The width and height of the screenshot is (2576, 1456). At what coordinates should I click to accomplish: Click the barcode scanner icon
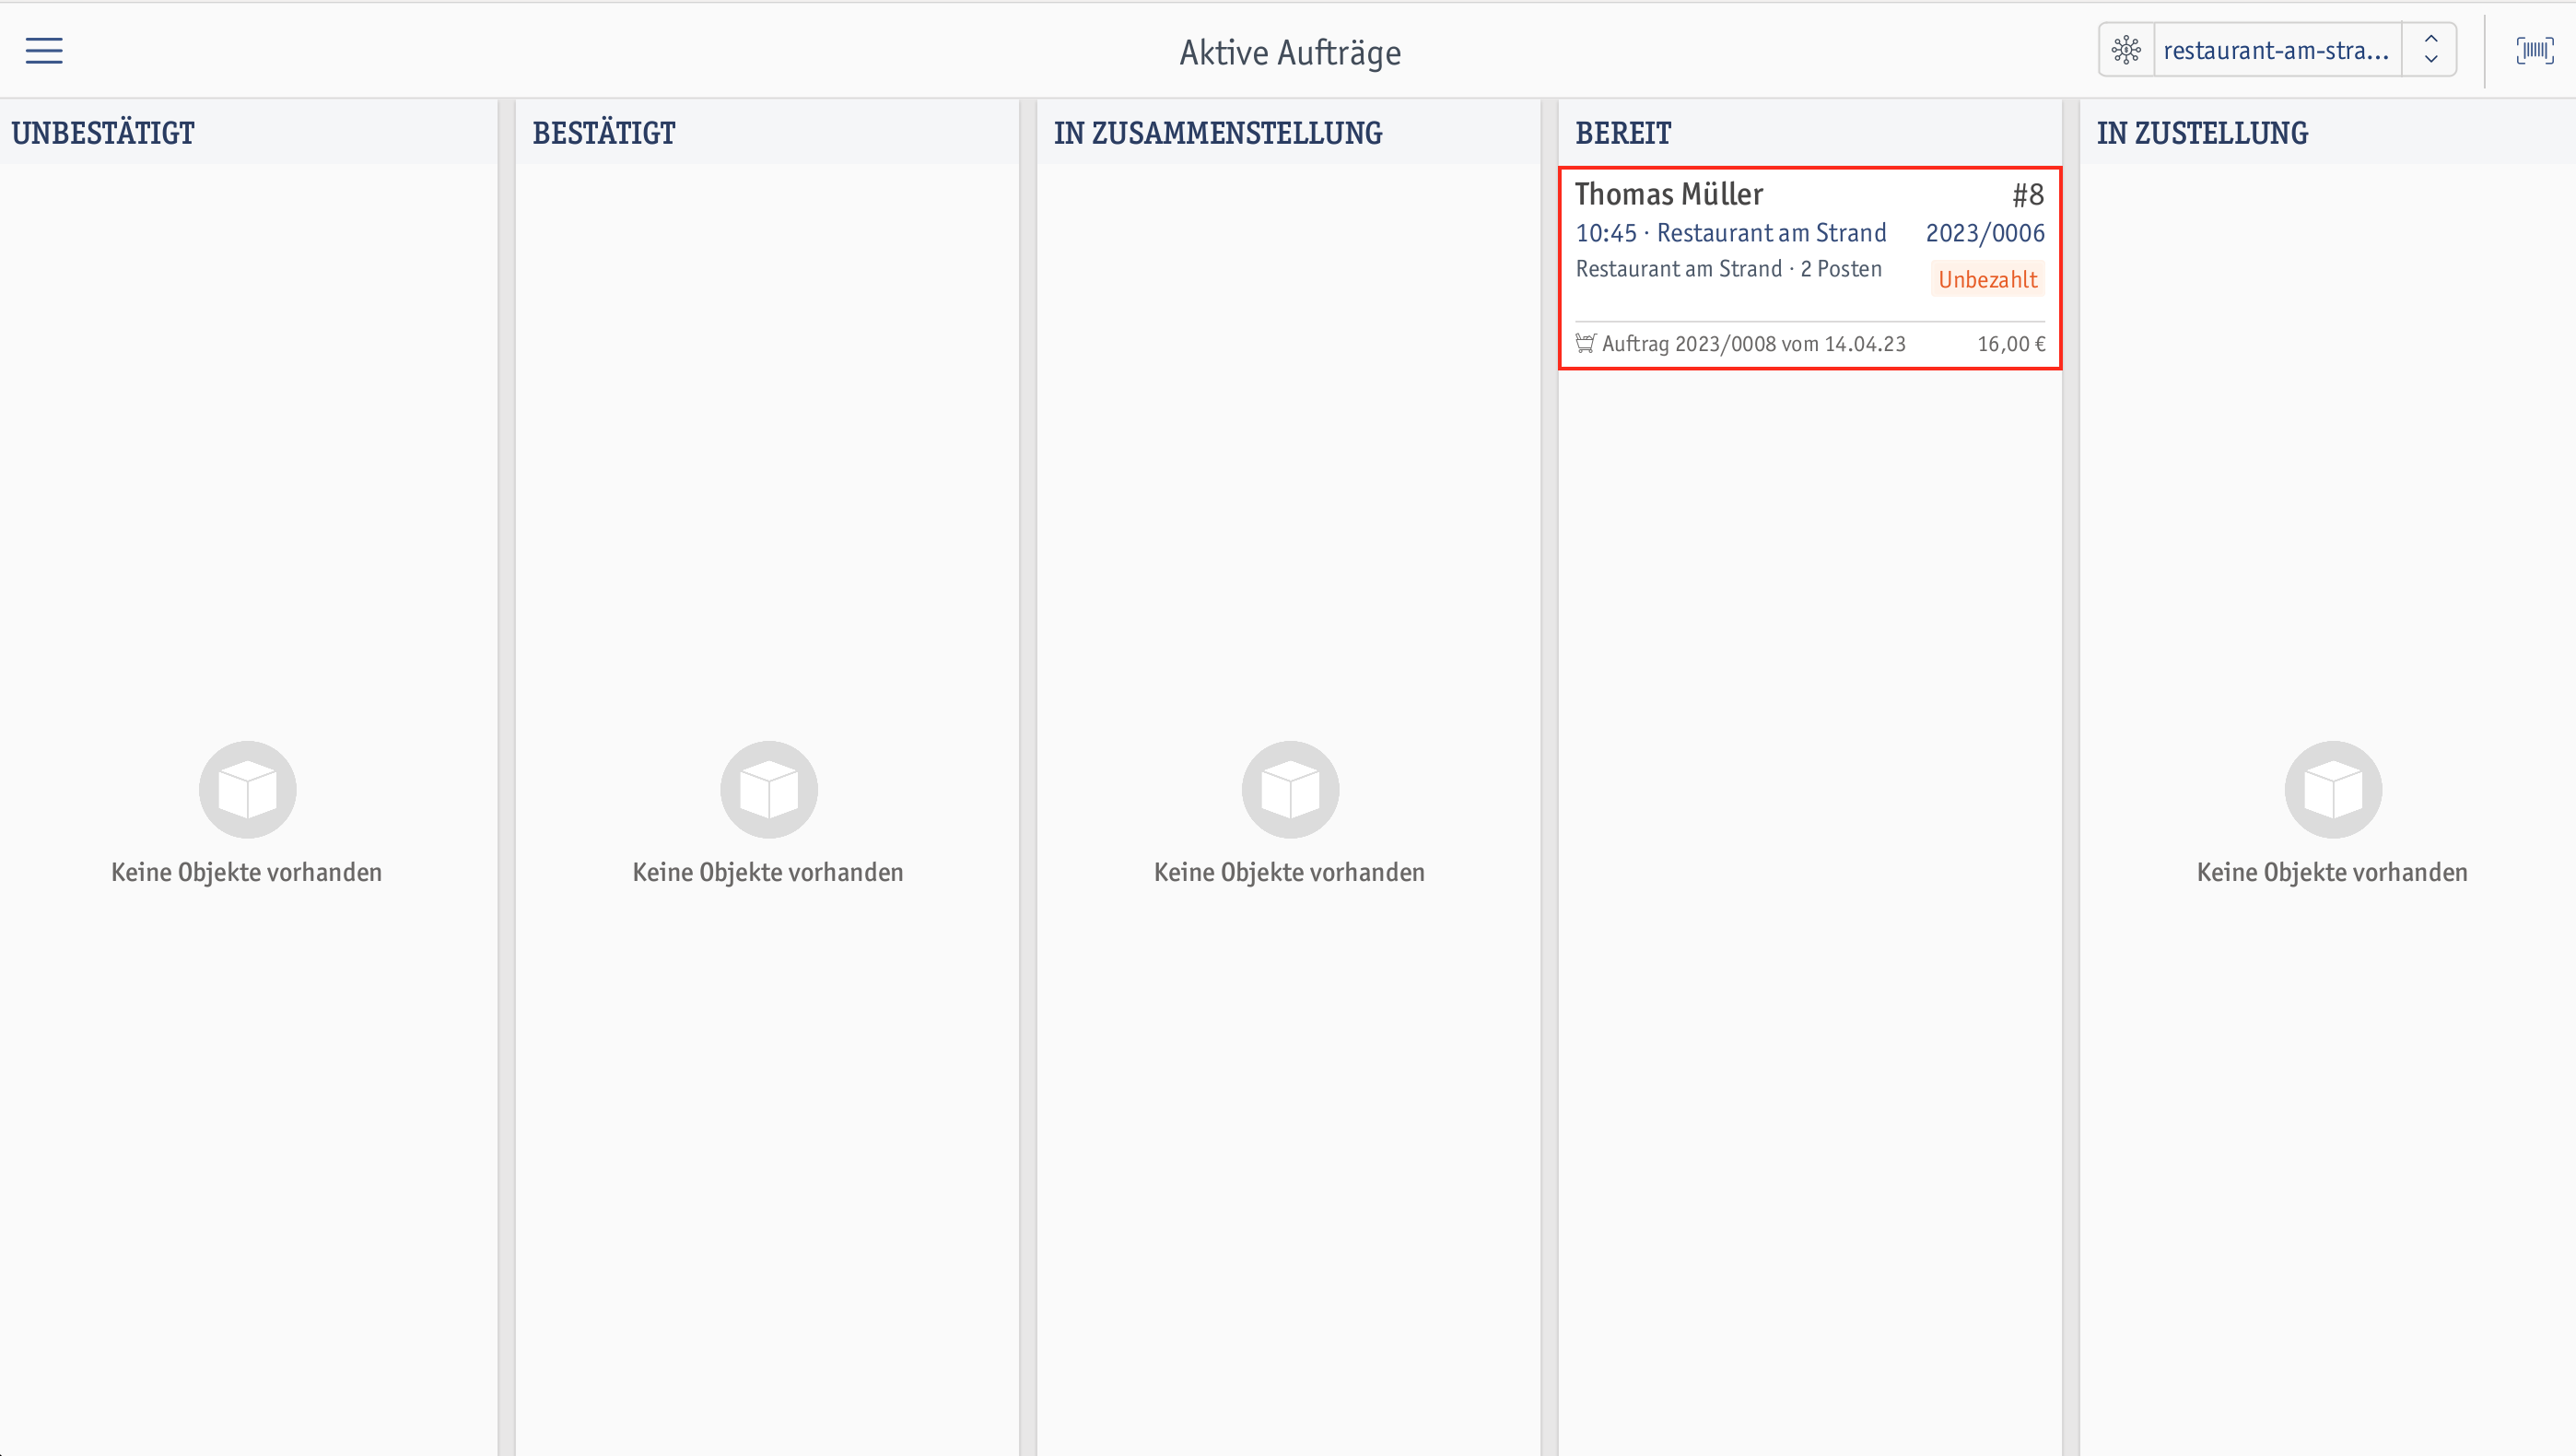point(2534,50)
